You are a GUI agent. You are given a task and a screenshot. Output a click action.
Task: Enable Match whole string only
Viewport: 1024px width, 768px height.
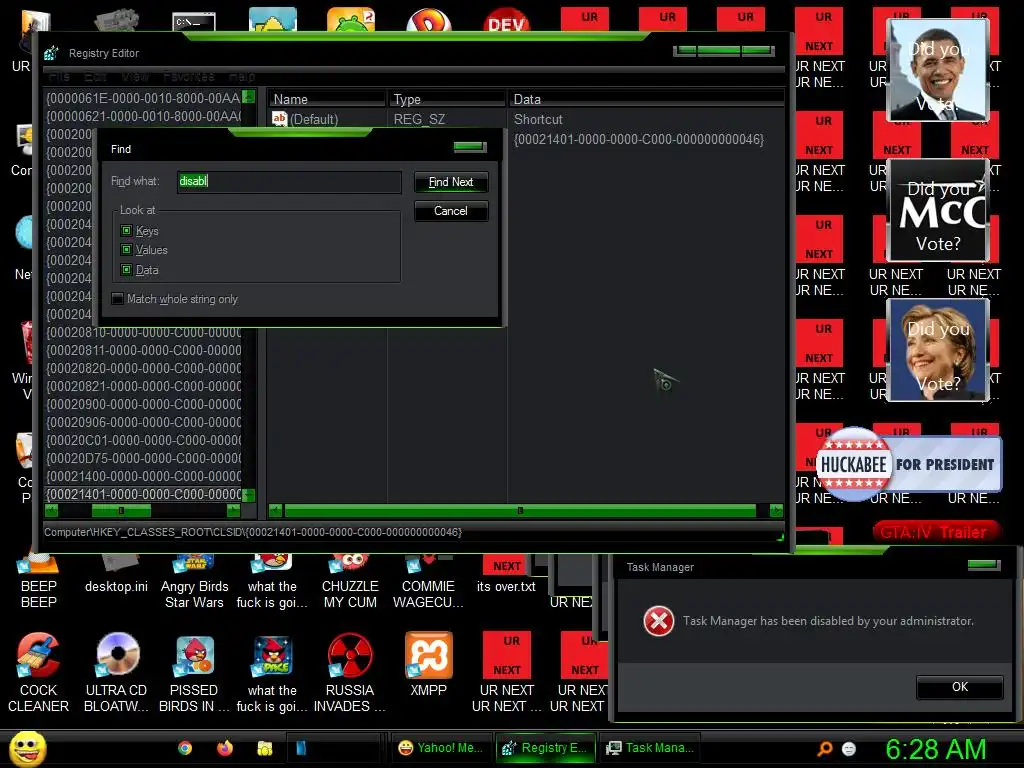click(118, 298)
